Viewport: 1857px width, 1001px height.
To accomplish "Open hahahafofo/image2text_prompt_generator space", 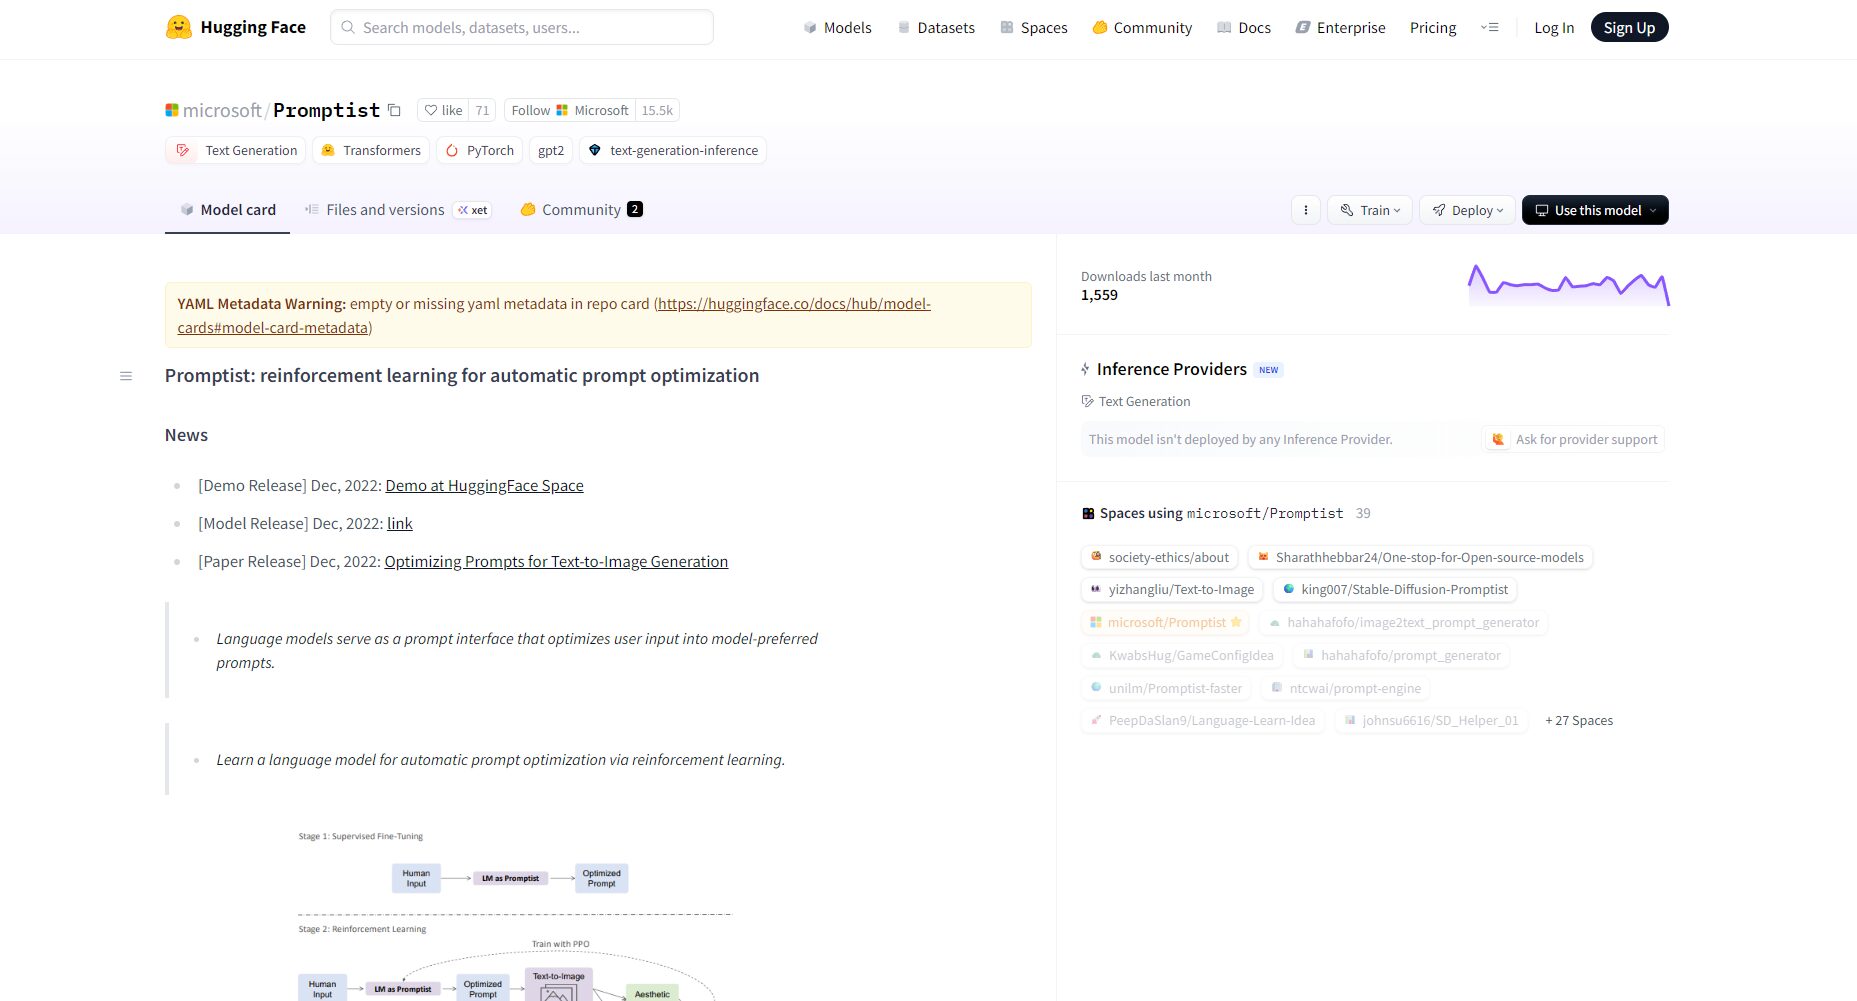I will coord(1404,622).
